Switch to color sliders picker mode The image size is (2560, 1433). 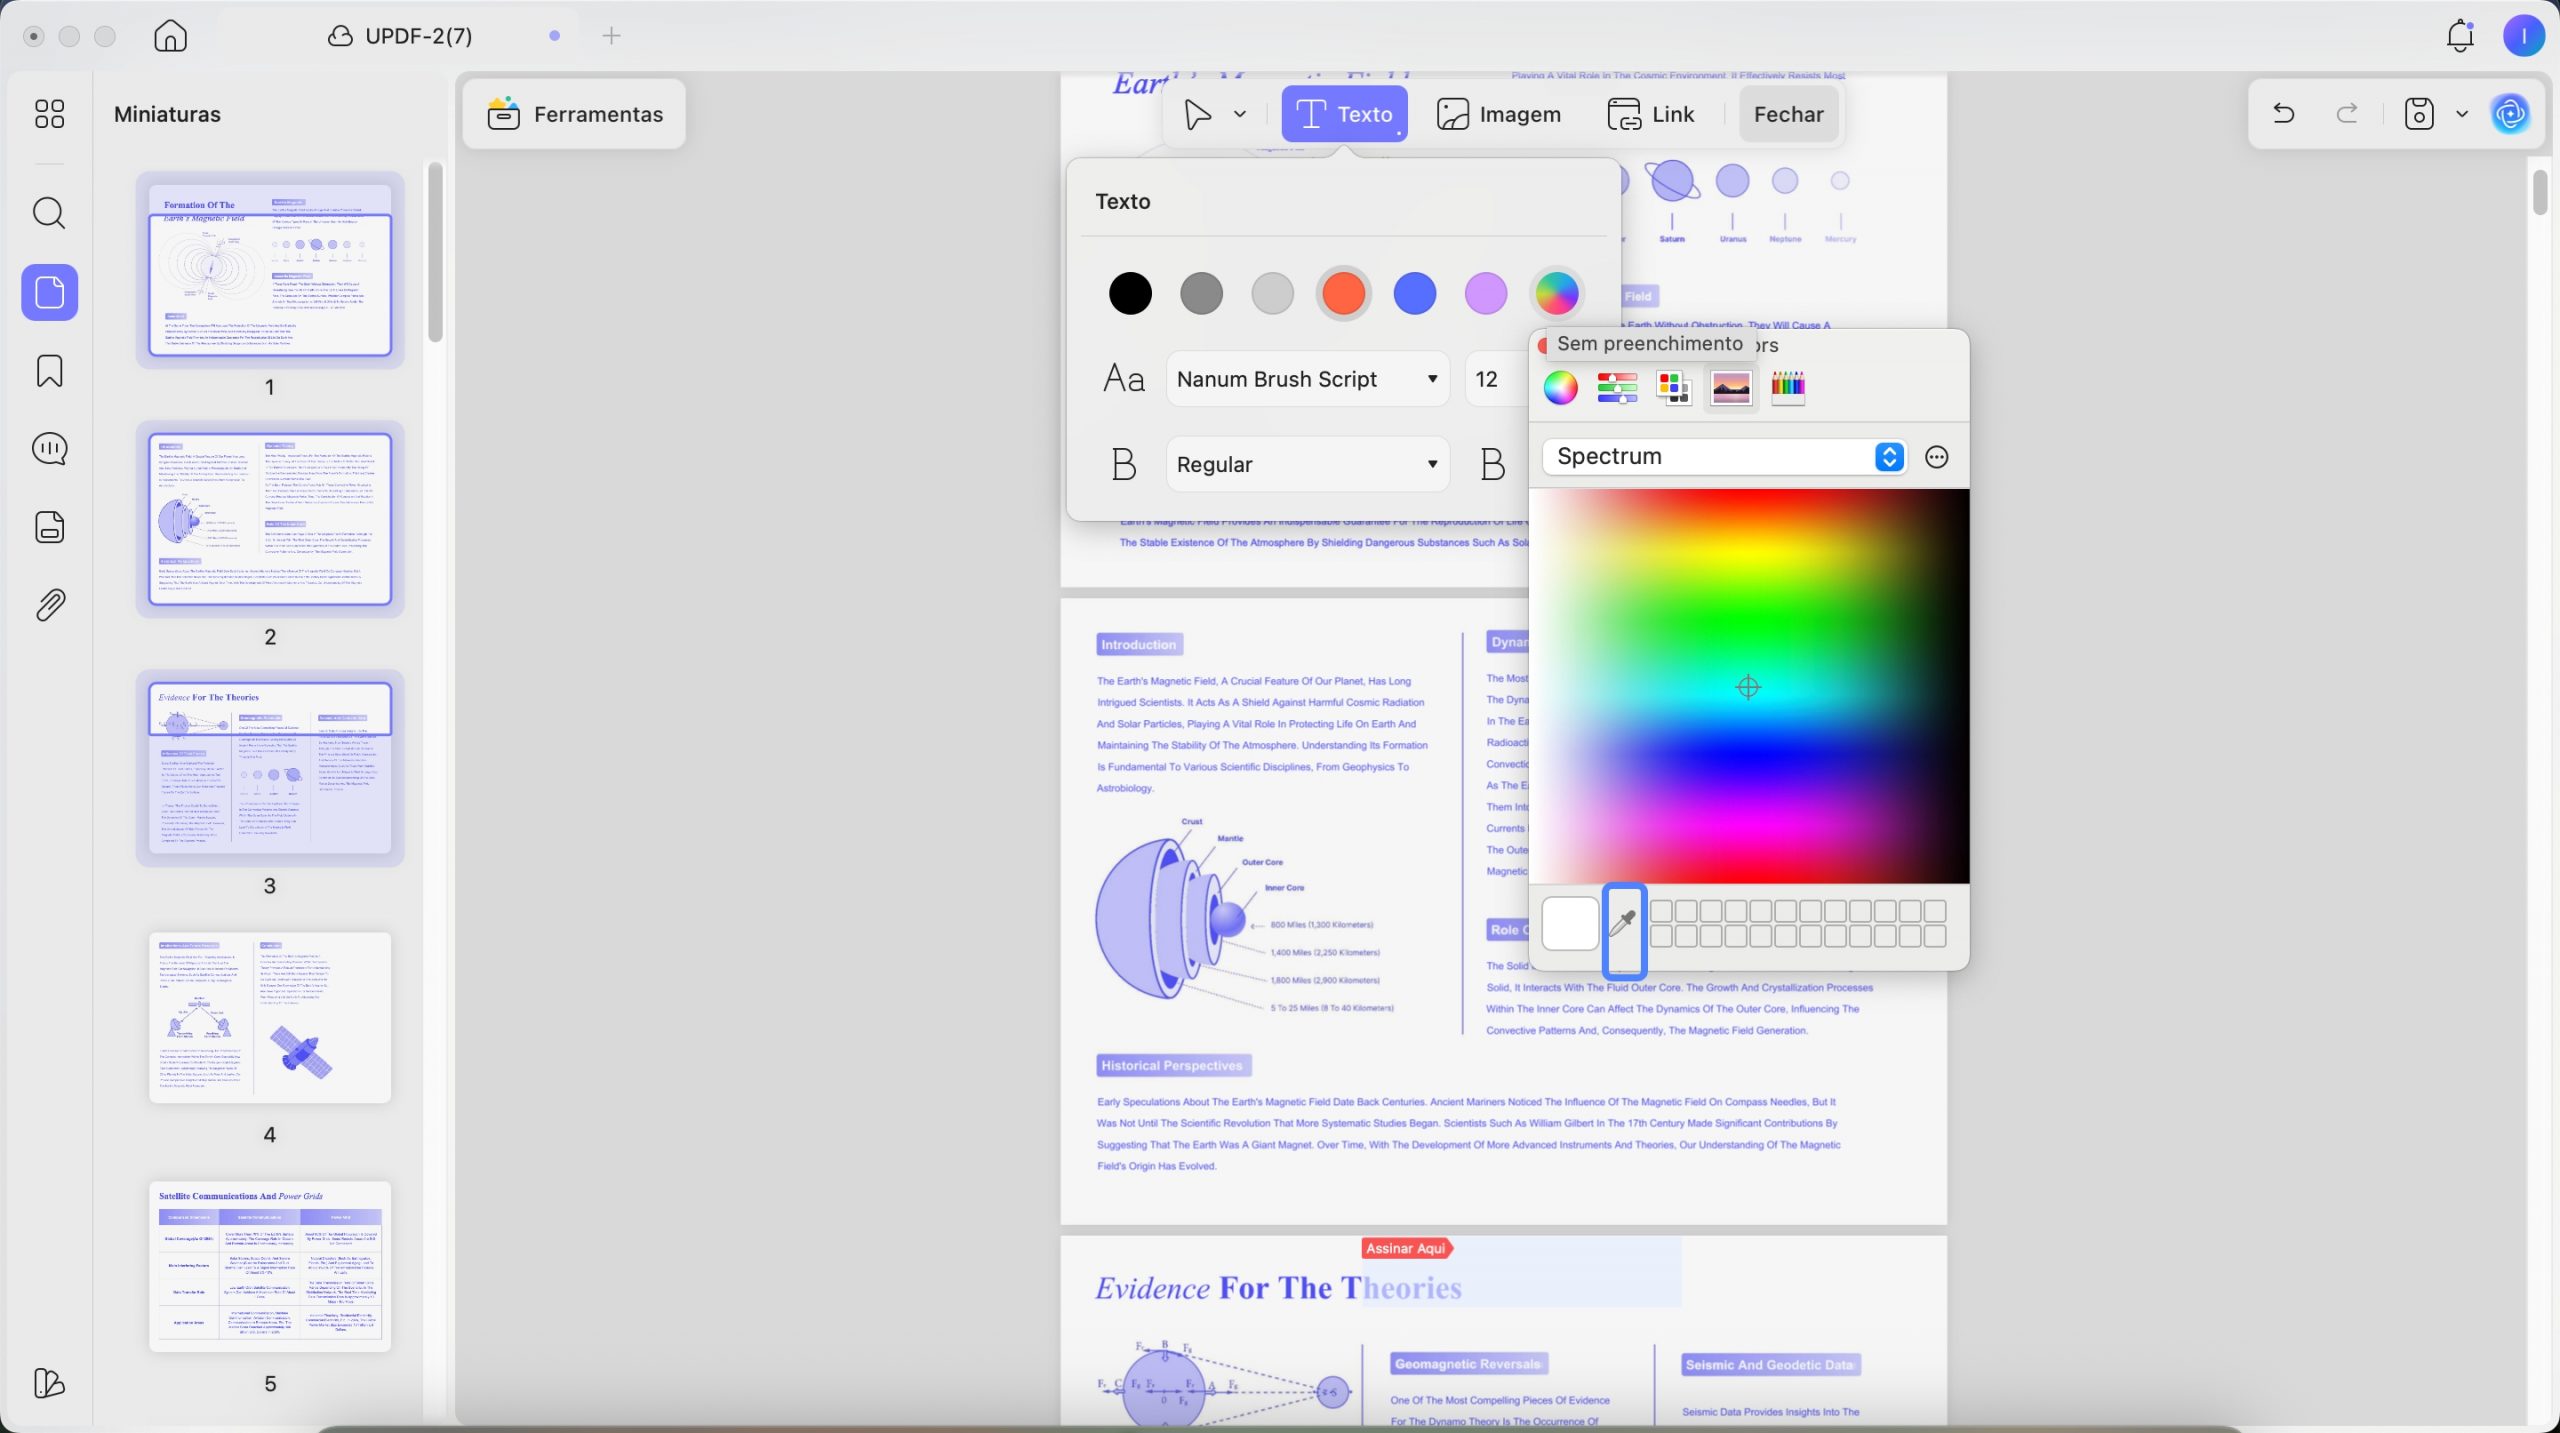(1617, 387)
